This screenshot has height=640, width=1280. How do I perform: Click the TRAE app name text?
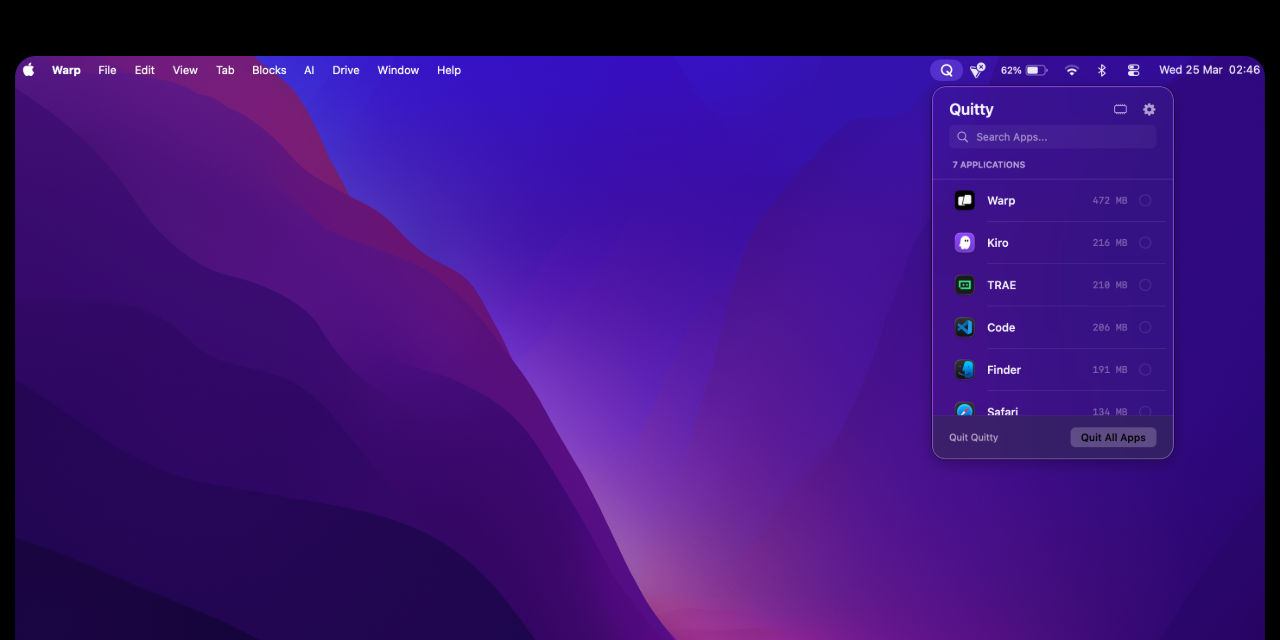pos(1001,285)
